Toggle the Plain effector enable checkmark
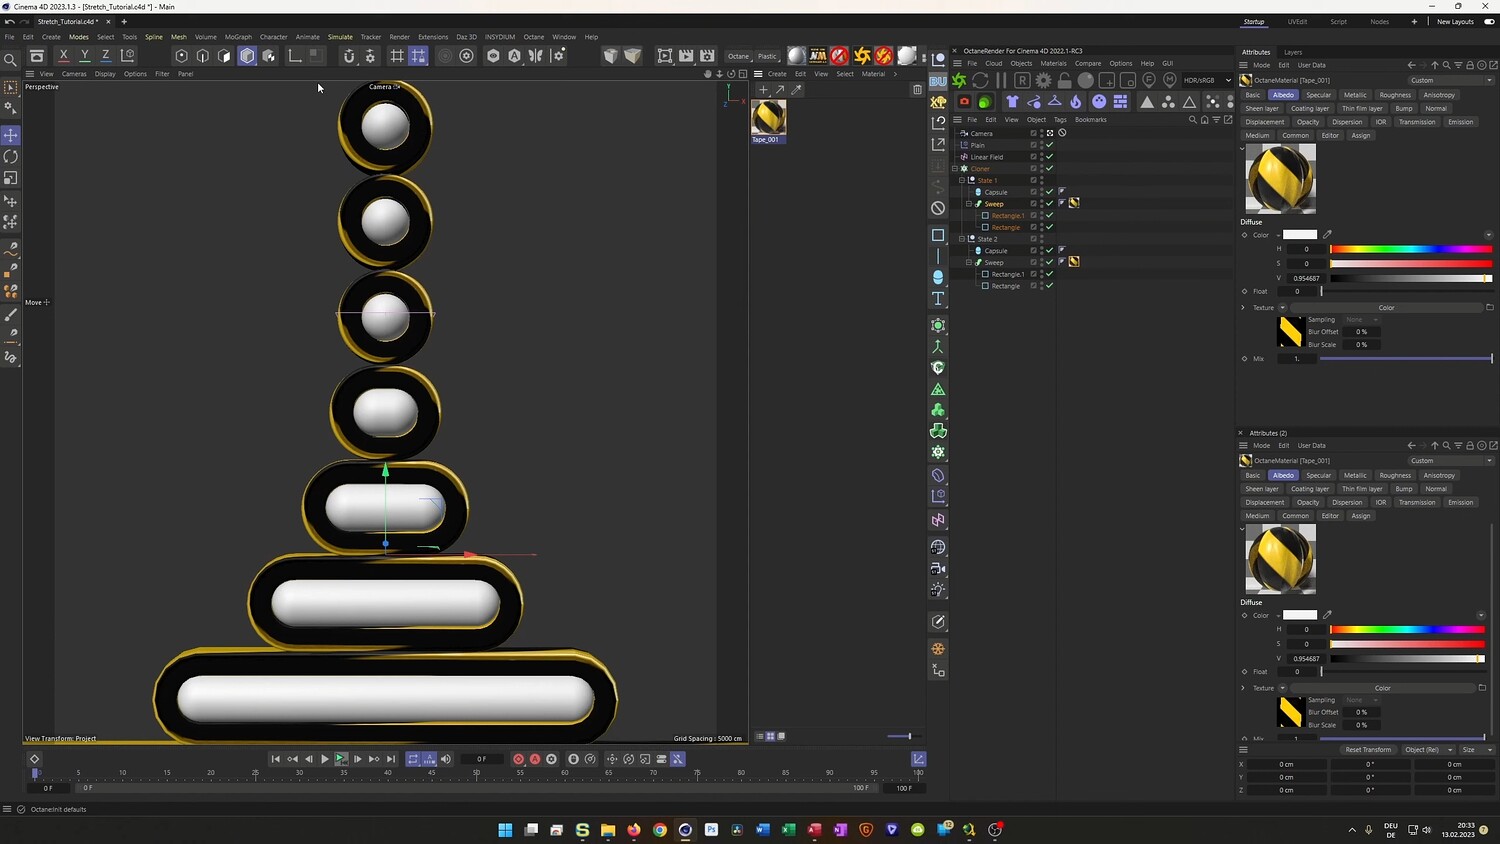 point(1050,145)
